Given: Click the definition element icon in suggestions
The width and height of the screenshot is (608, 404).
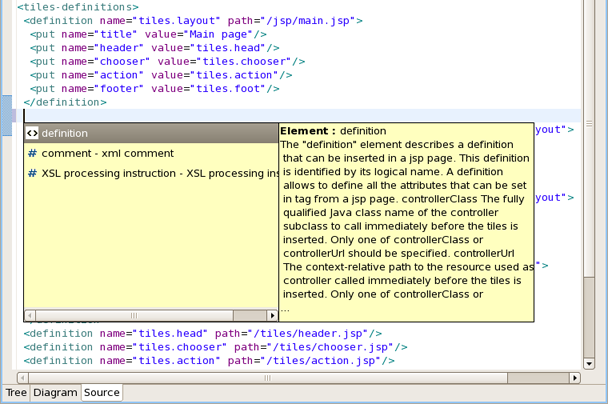Looking at the screenshot, I should pos(32,133).
